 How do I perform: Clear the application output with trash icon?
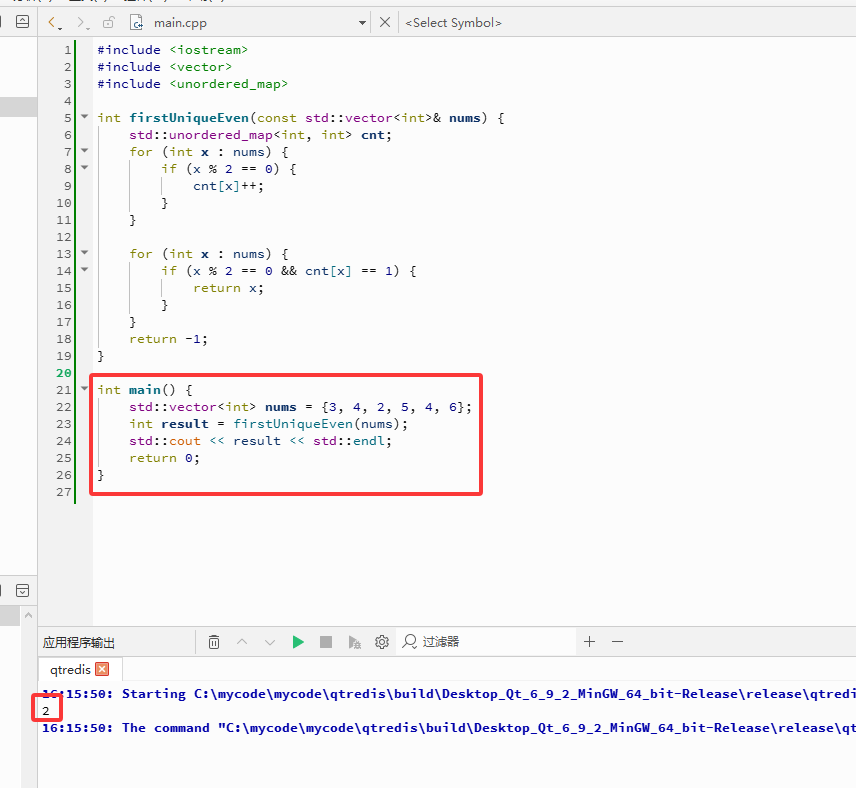(x=214, y=642)
